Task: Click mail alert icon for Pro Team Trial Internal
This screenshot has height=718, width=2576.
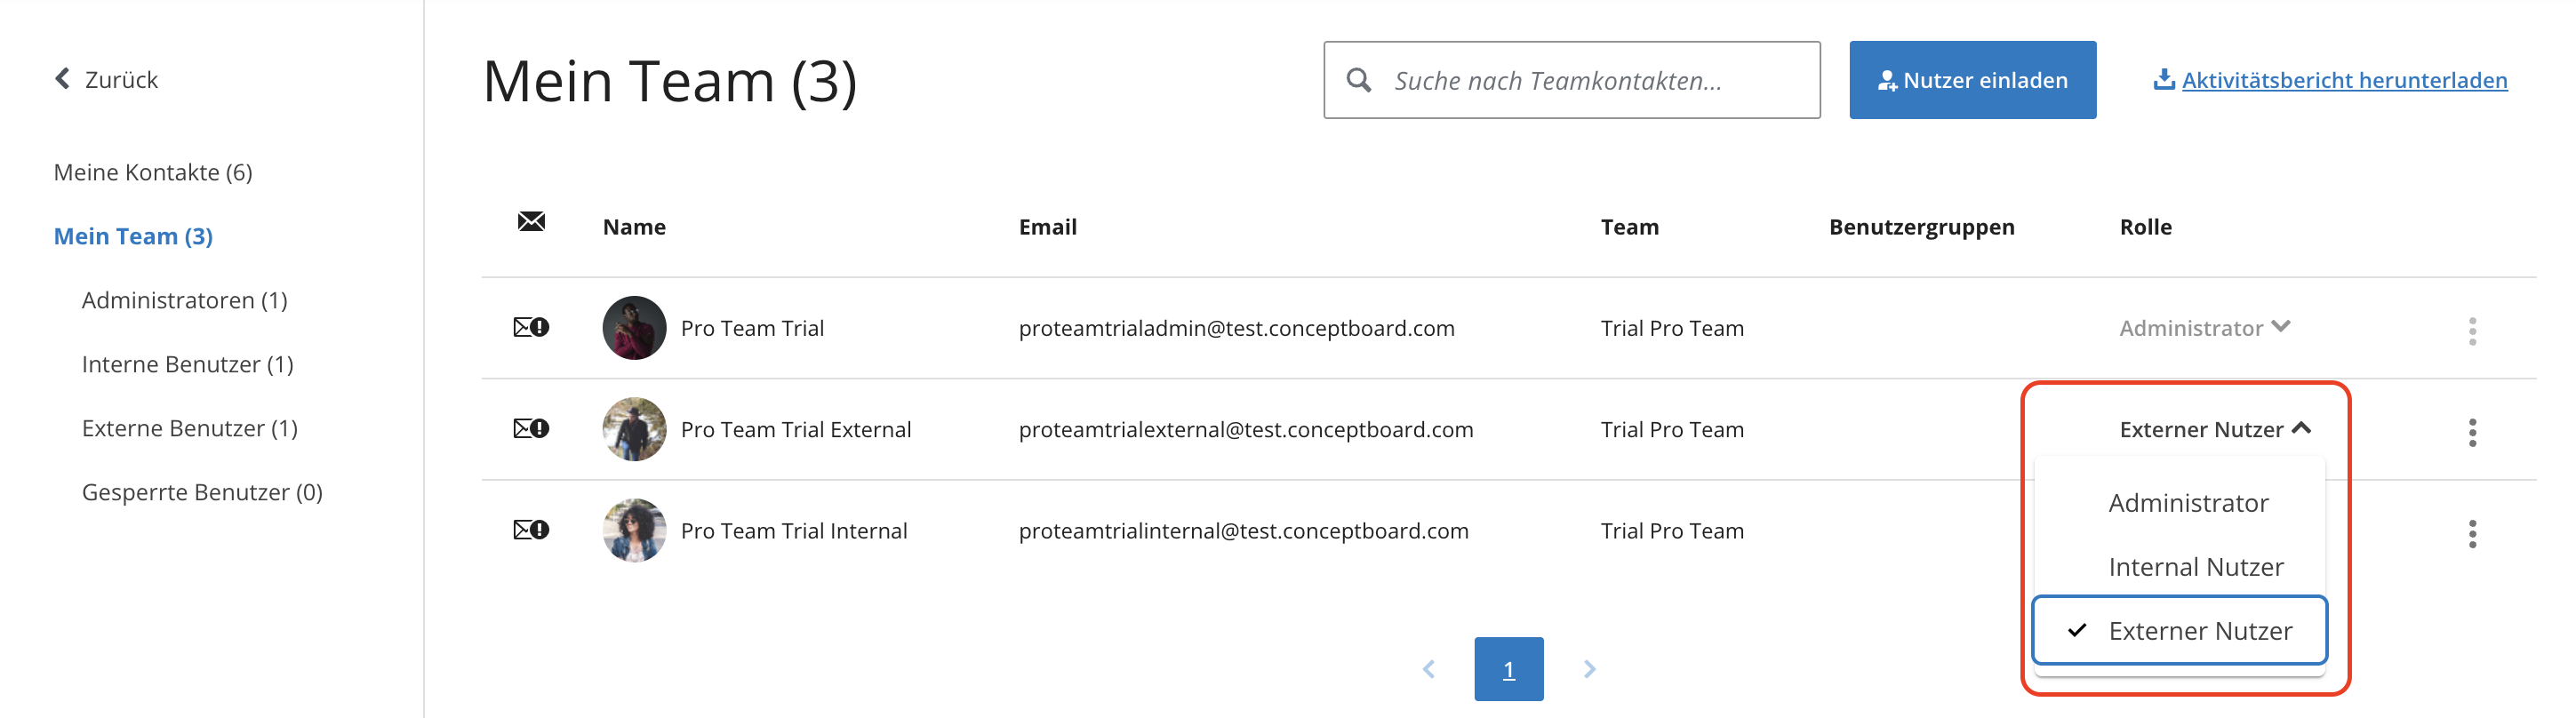Action: coord(531,529)
